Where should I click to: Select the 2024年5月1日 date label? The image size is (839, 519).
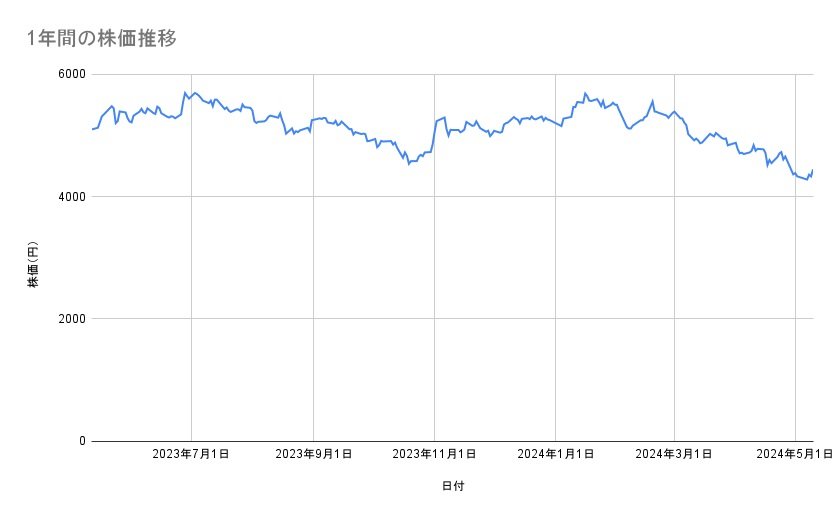(795, 455)
